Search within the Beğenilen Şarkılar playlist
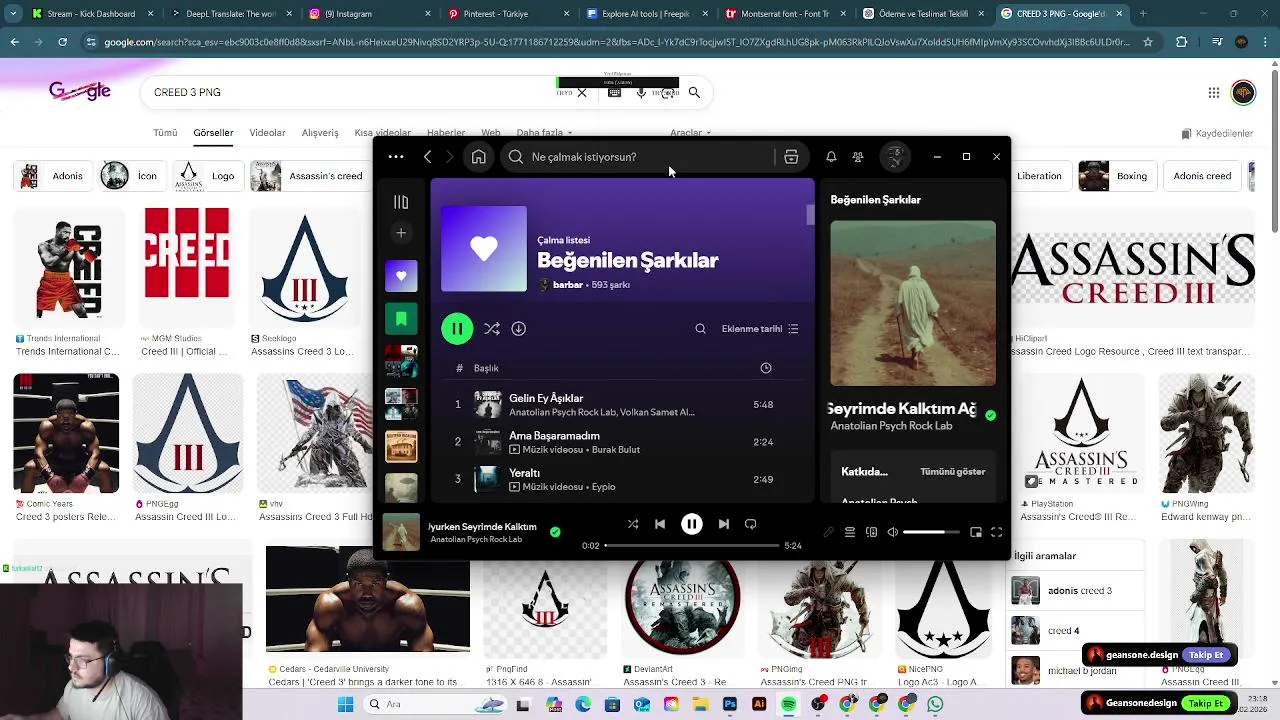The width and height of the screenshot is (1280, 720). (700, 328)
